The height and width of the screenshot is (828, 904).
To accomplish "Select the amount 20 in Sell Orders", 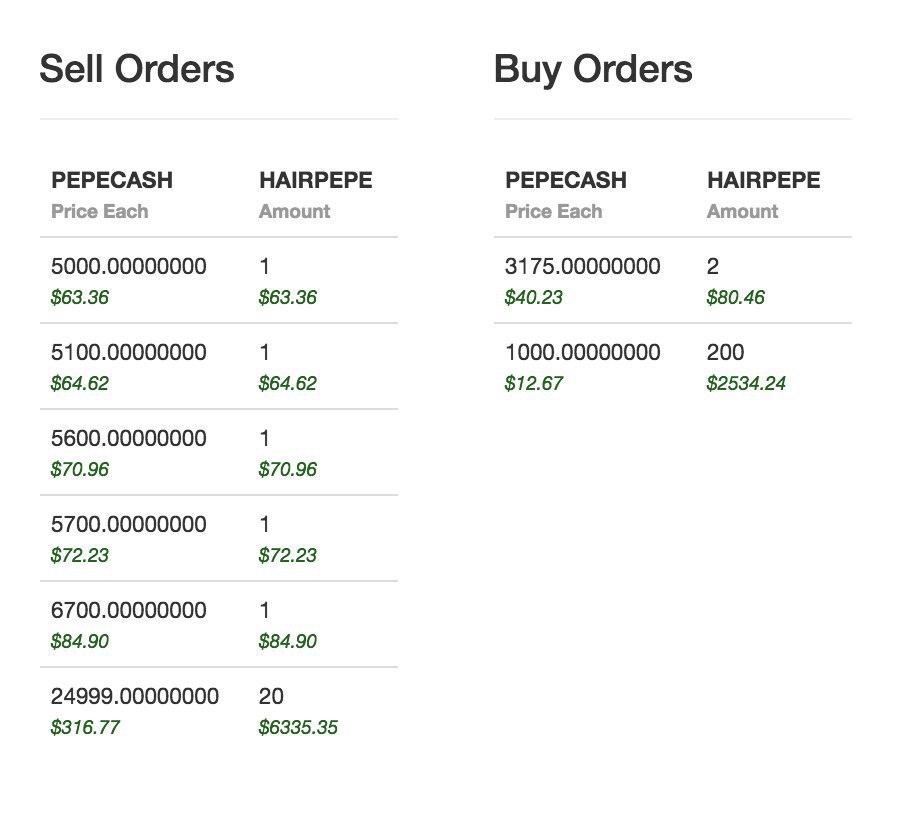I will pyautogui.click(x=271, y=697).
